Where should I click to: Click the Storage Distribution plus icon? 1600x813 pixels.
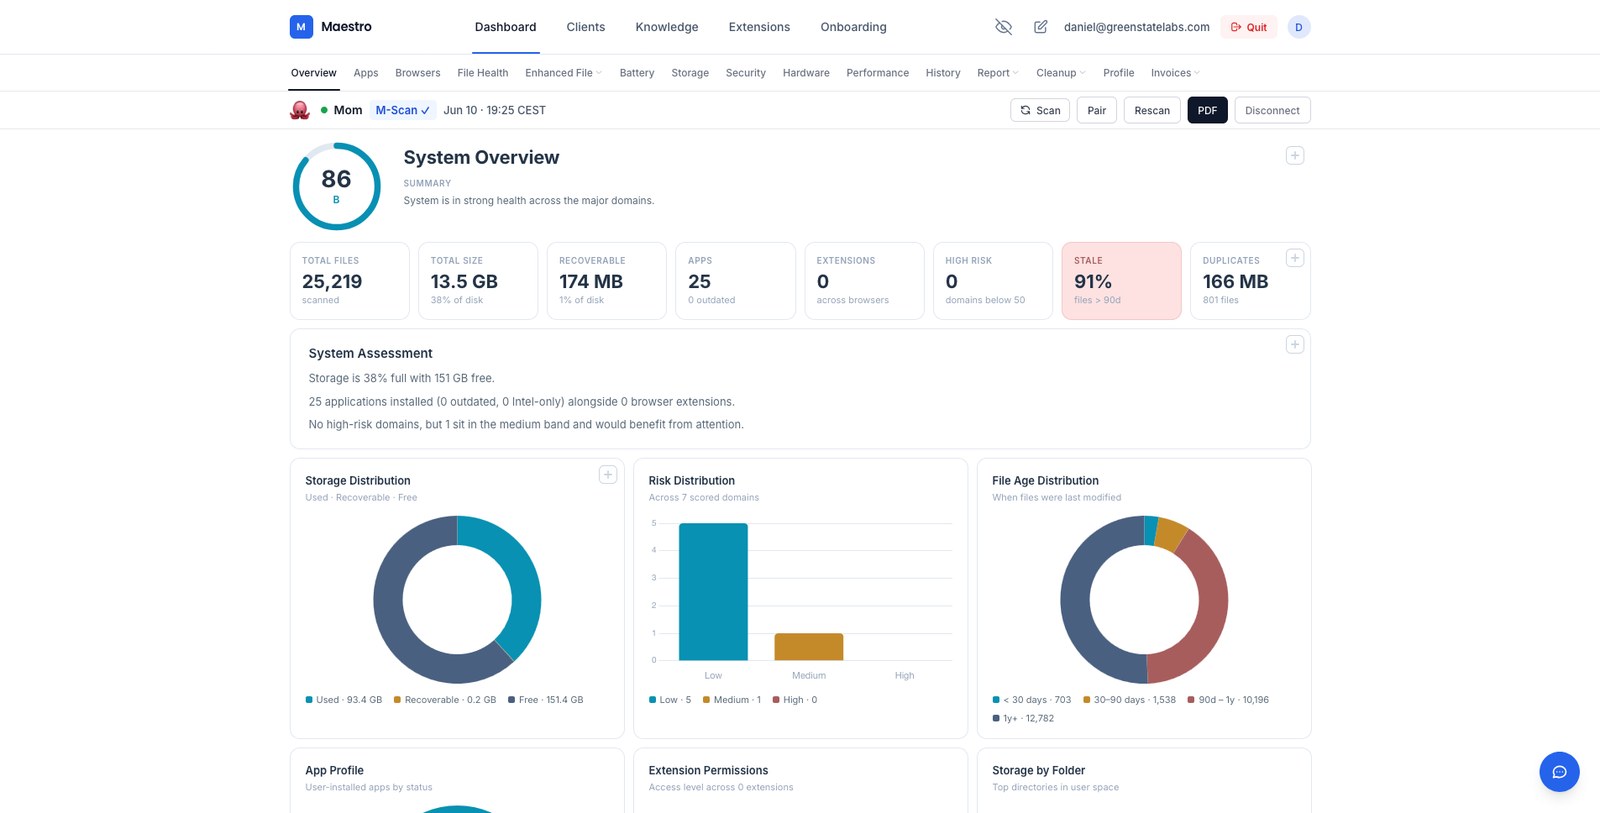click(x=608, y=474)
